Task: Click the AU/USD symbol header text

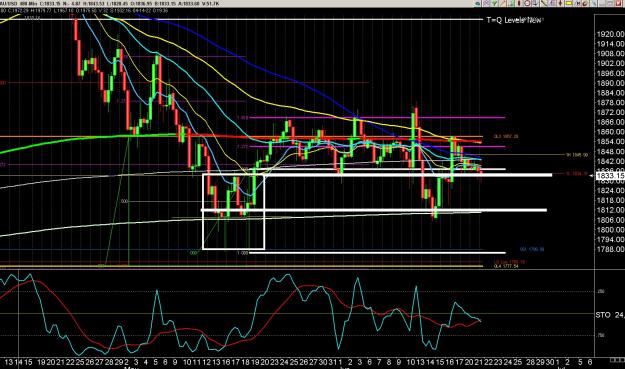Action: tap(8, 3)
